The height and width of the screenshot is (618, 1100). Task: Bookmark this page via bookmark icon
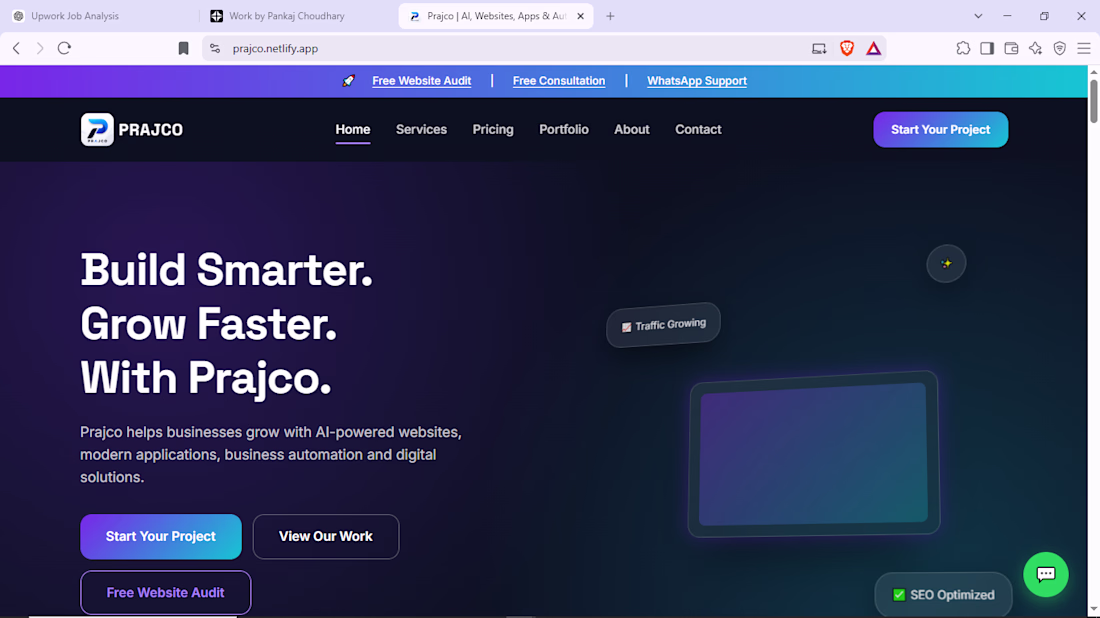pyautogui.click(x=183, y=48)
